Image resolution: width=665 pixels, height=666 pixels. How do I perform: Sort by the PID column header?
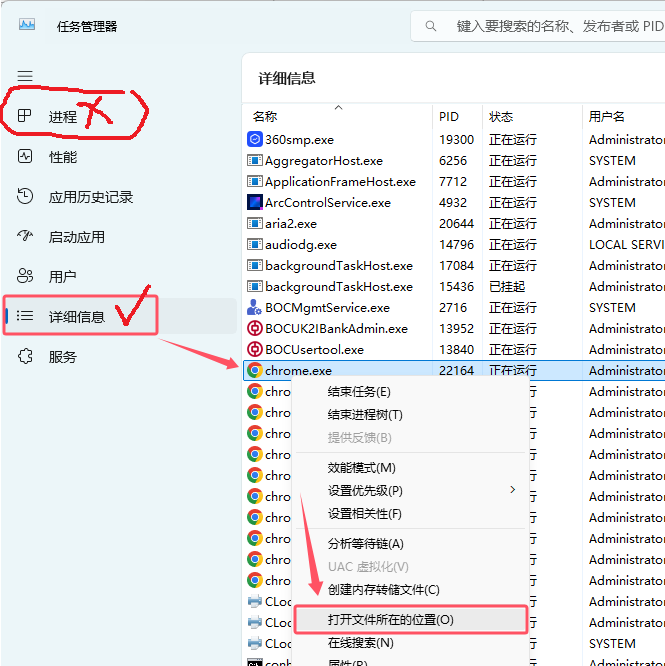449,117
